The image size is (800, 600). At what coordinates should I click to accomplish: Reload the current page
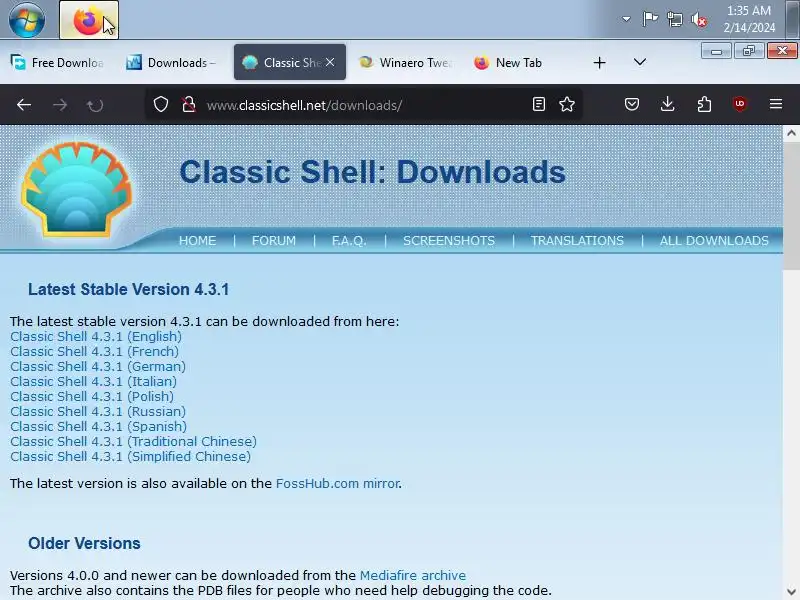[95, 105]
